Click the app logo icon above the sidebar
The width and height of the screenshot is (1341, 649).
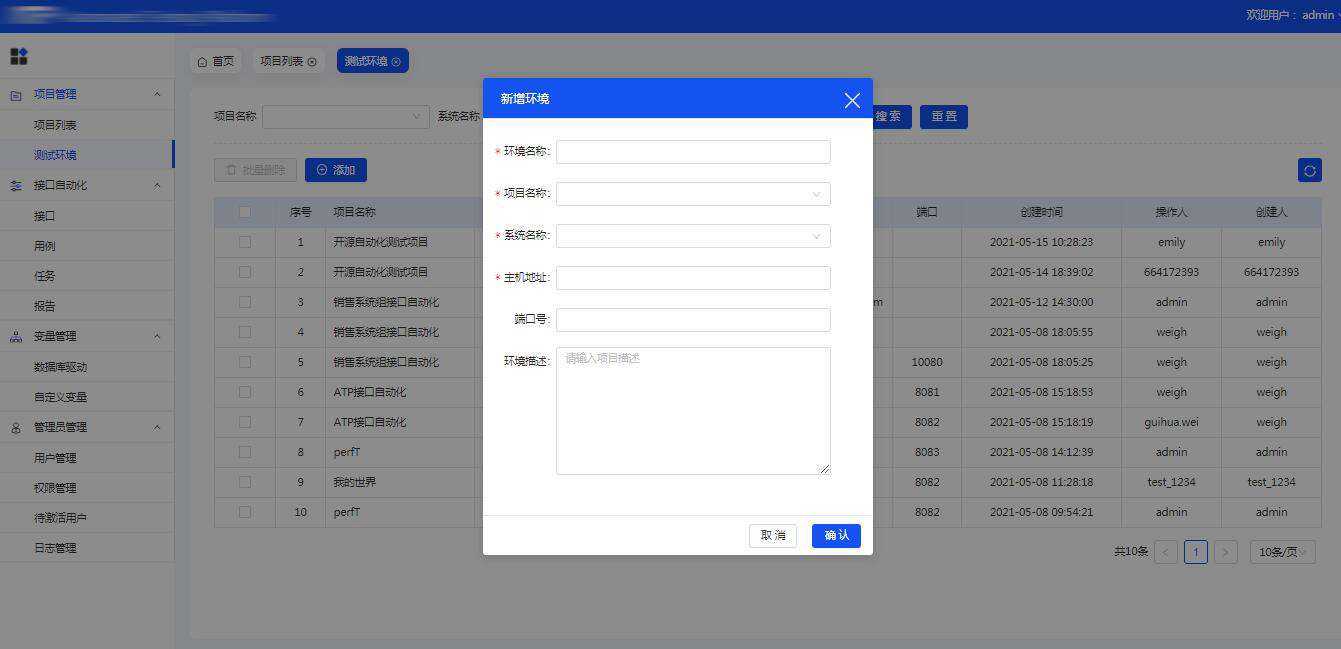tap(19, 56)
